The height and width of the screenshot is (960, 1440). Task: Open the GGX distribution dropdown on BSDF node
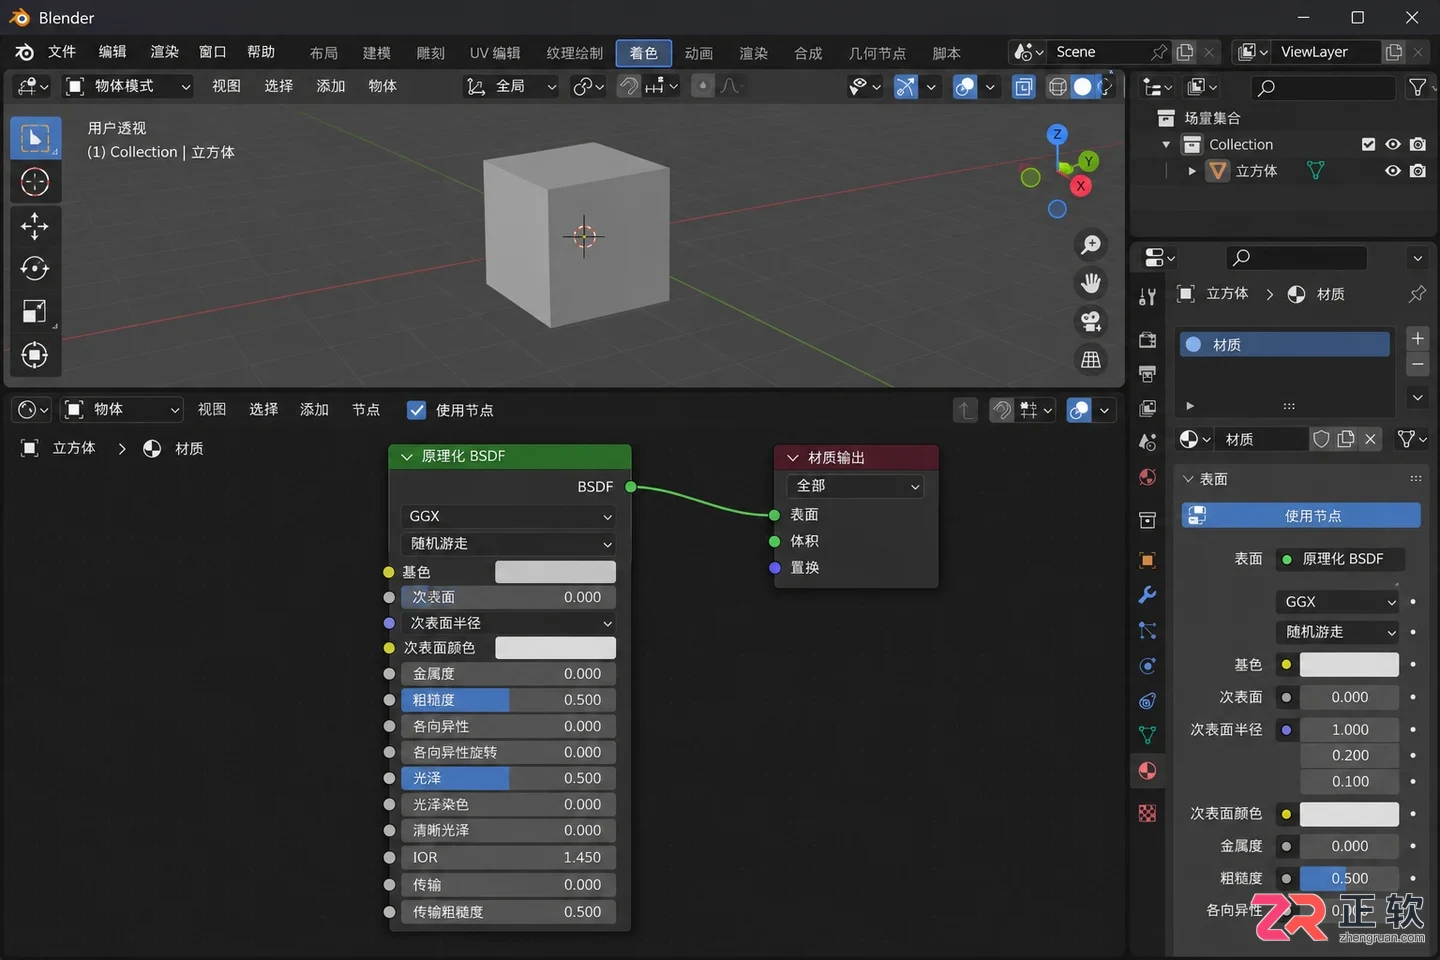coord(508,516)
